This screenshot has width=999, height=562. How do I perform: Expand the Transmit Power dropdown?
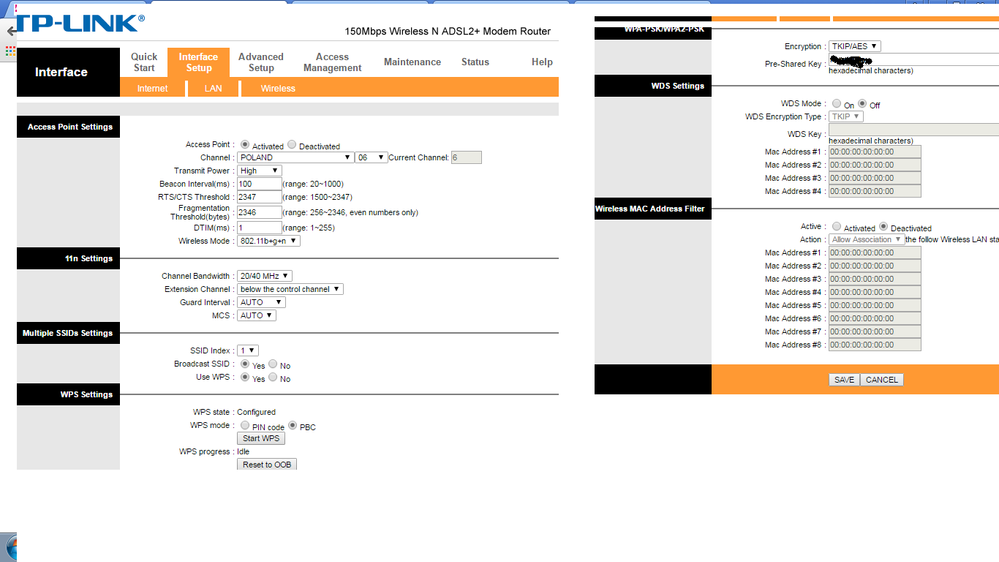tap(259, 171)
